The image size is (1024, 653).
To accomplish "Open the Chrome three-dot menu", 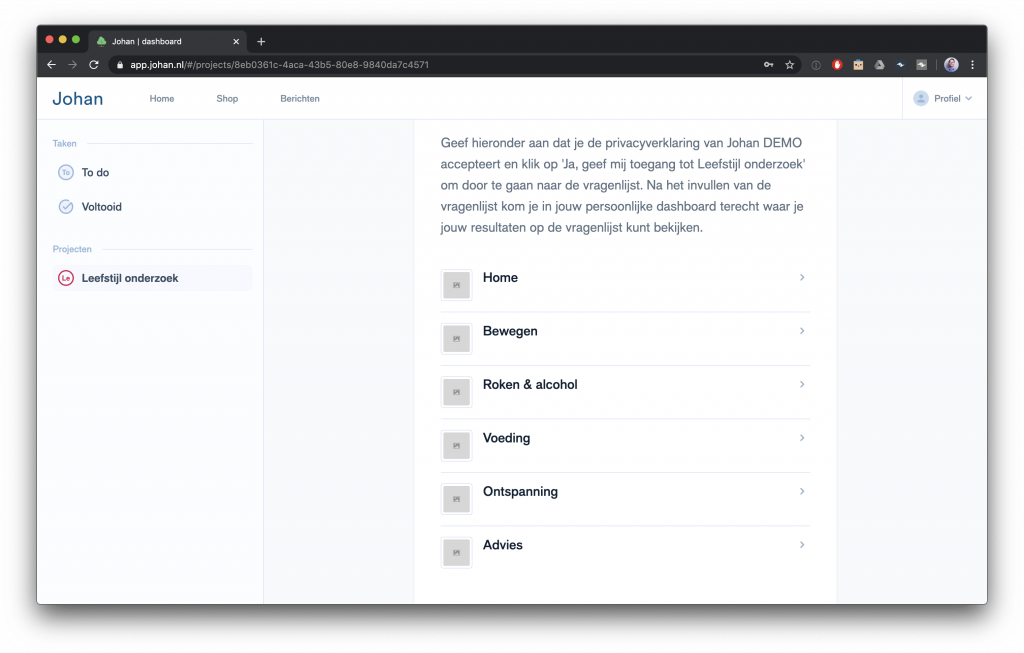I will [x=972, y=65].
